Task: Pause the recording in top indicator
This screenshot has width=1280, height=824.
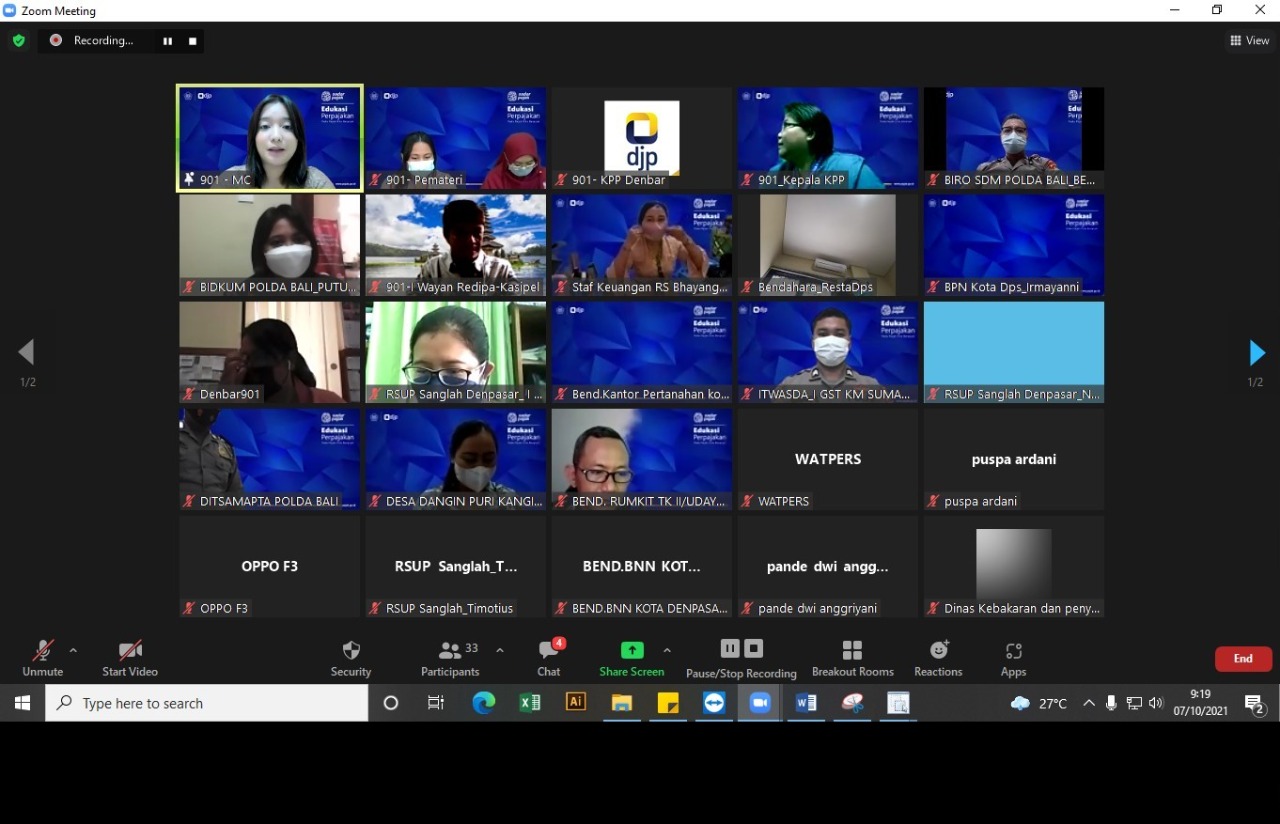Action: click(167, 41)
